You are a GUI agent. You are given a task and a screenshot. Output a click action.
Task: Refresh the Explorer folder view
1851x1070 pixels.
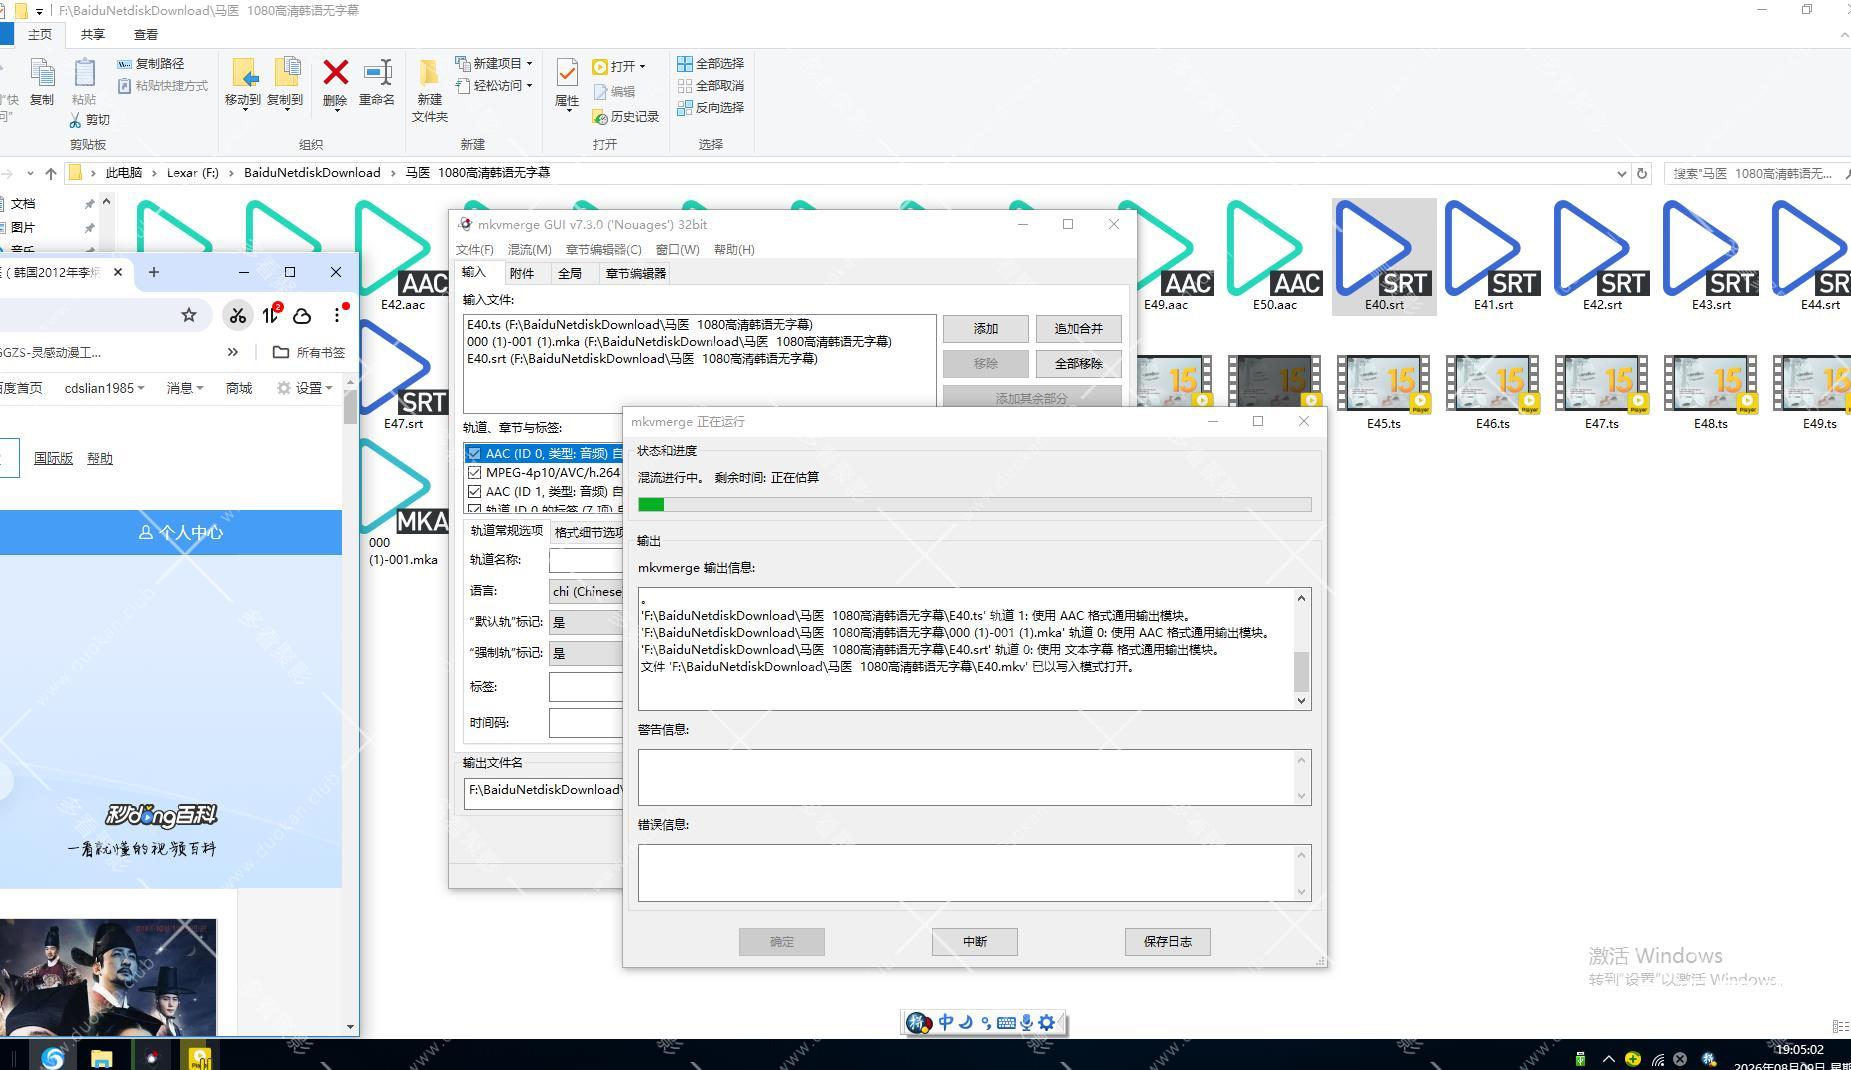point(1641,173)
